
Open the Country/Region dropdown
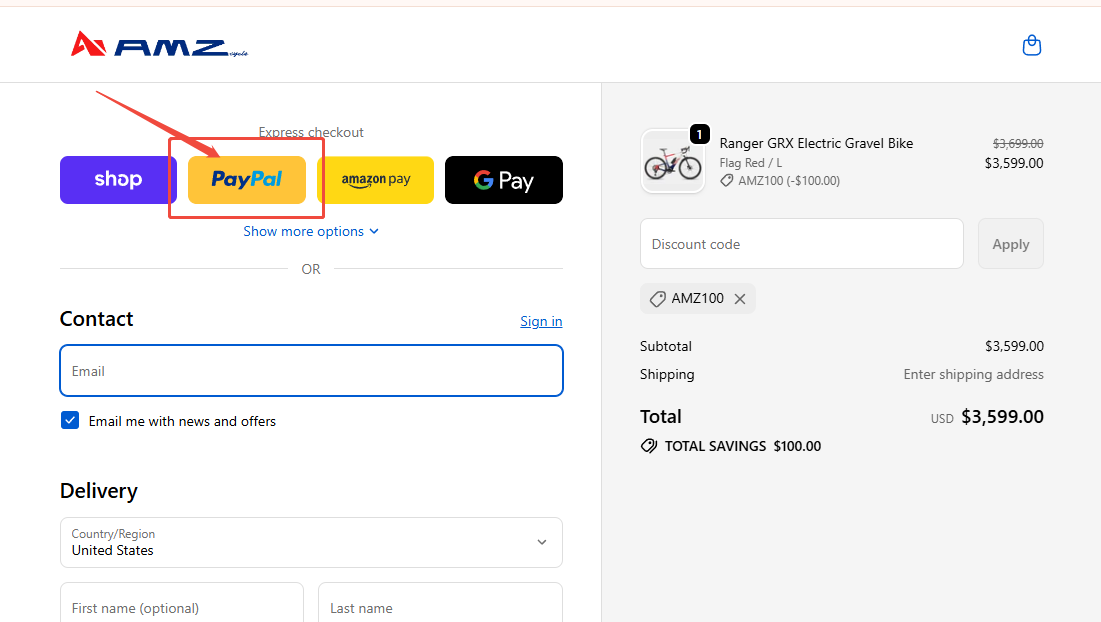pos(311,542)
